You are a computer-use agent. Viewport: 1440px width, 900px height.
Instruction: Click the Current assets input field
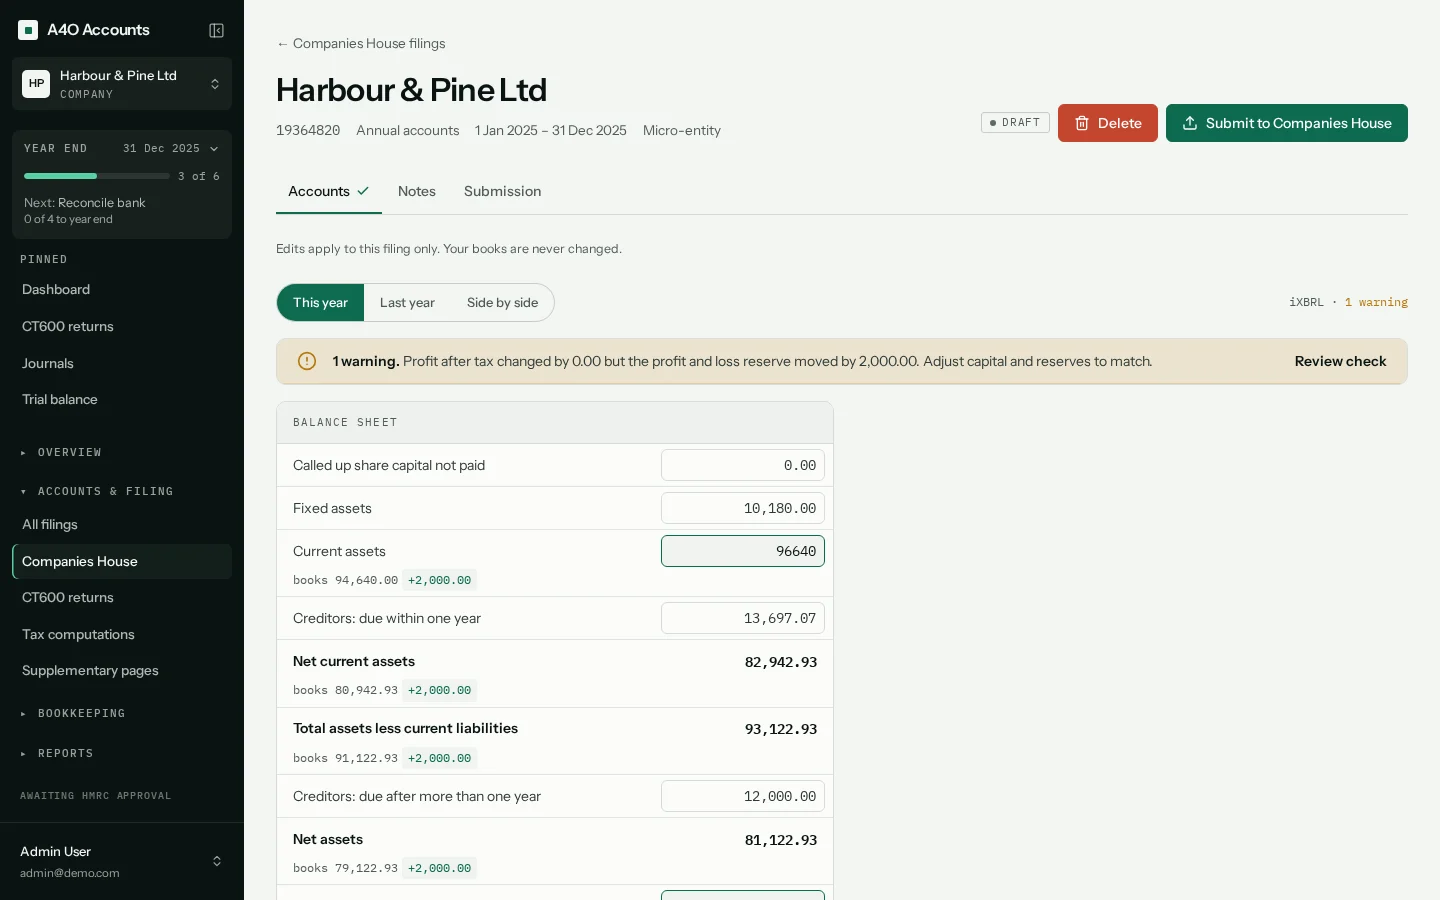click(743, 551)
